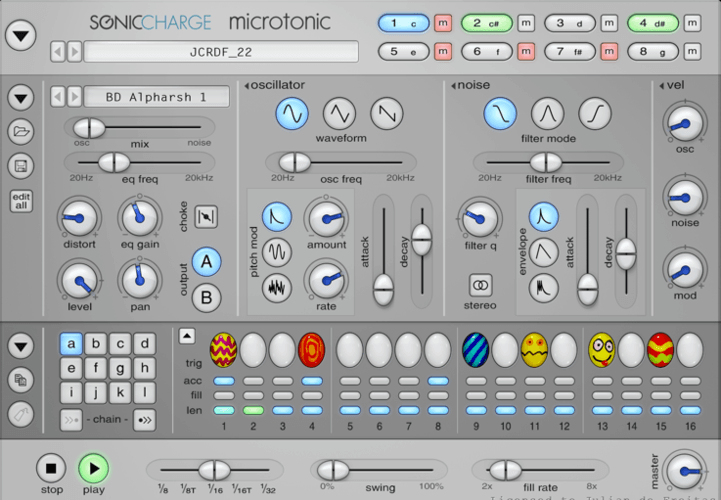
Task: Click the fill rate slider handle
Action: coord(505,470)
